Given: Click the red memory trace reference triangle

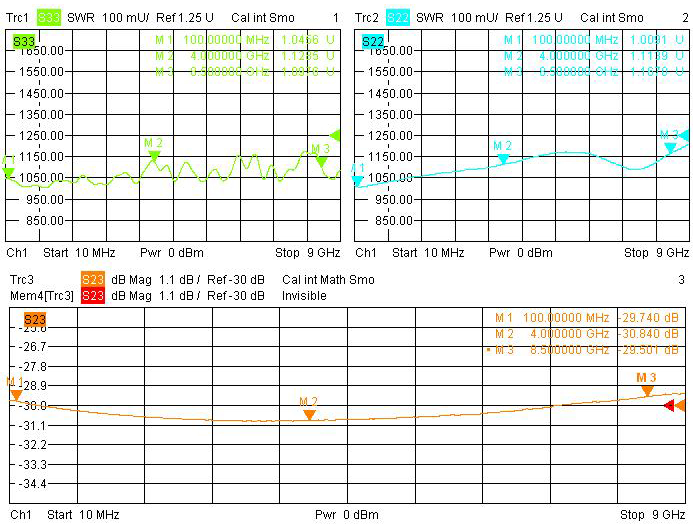Looking at the screenshot, I should pos(680,405).
